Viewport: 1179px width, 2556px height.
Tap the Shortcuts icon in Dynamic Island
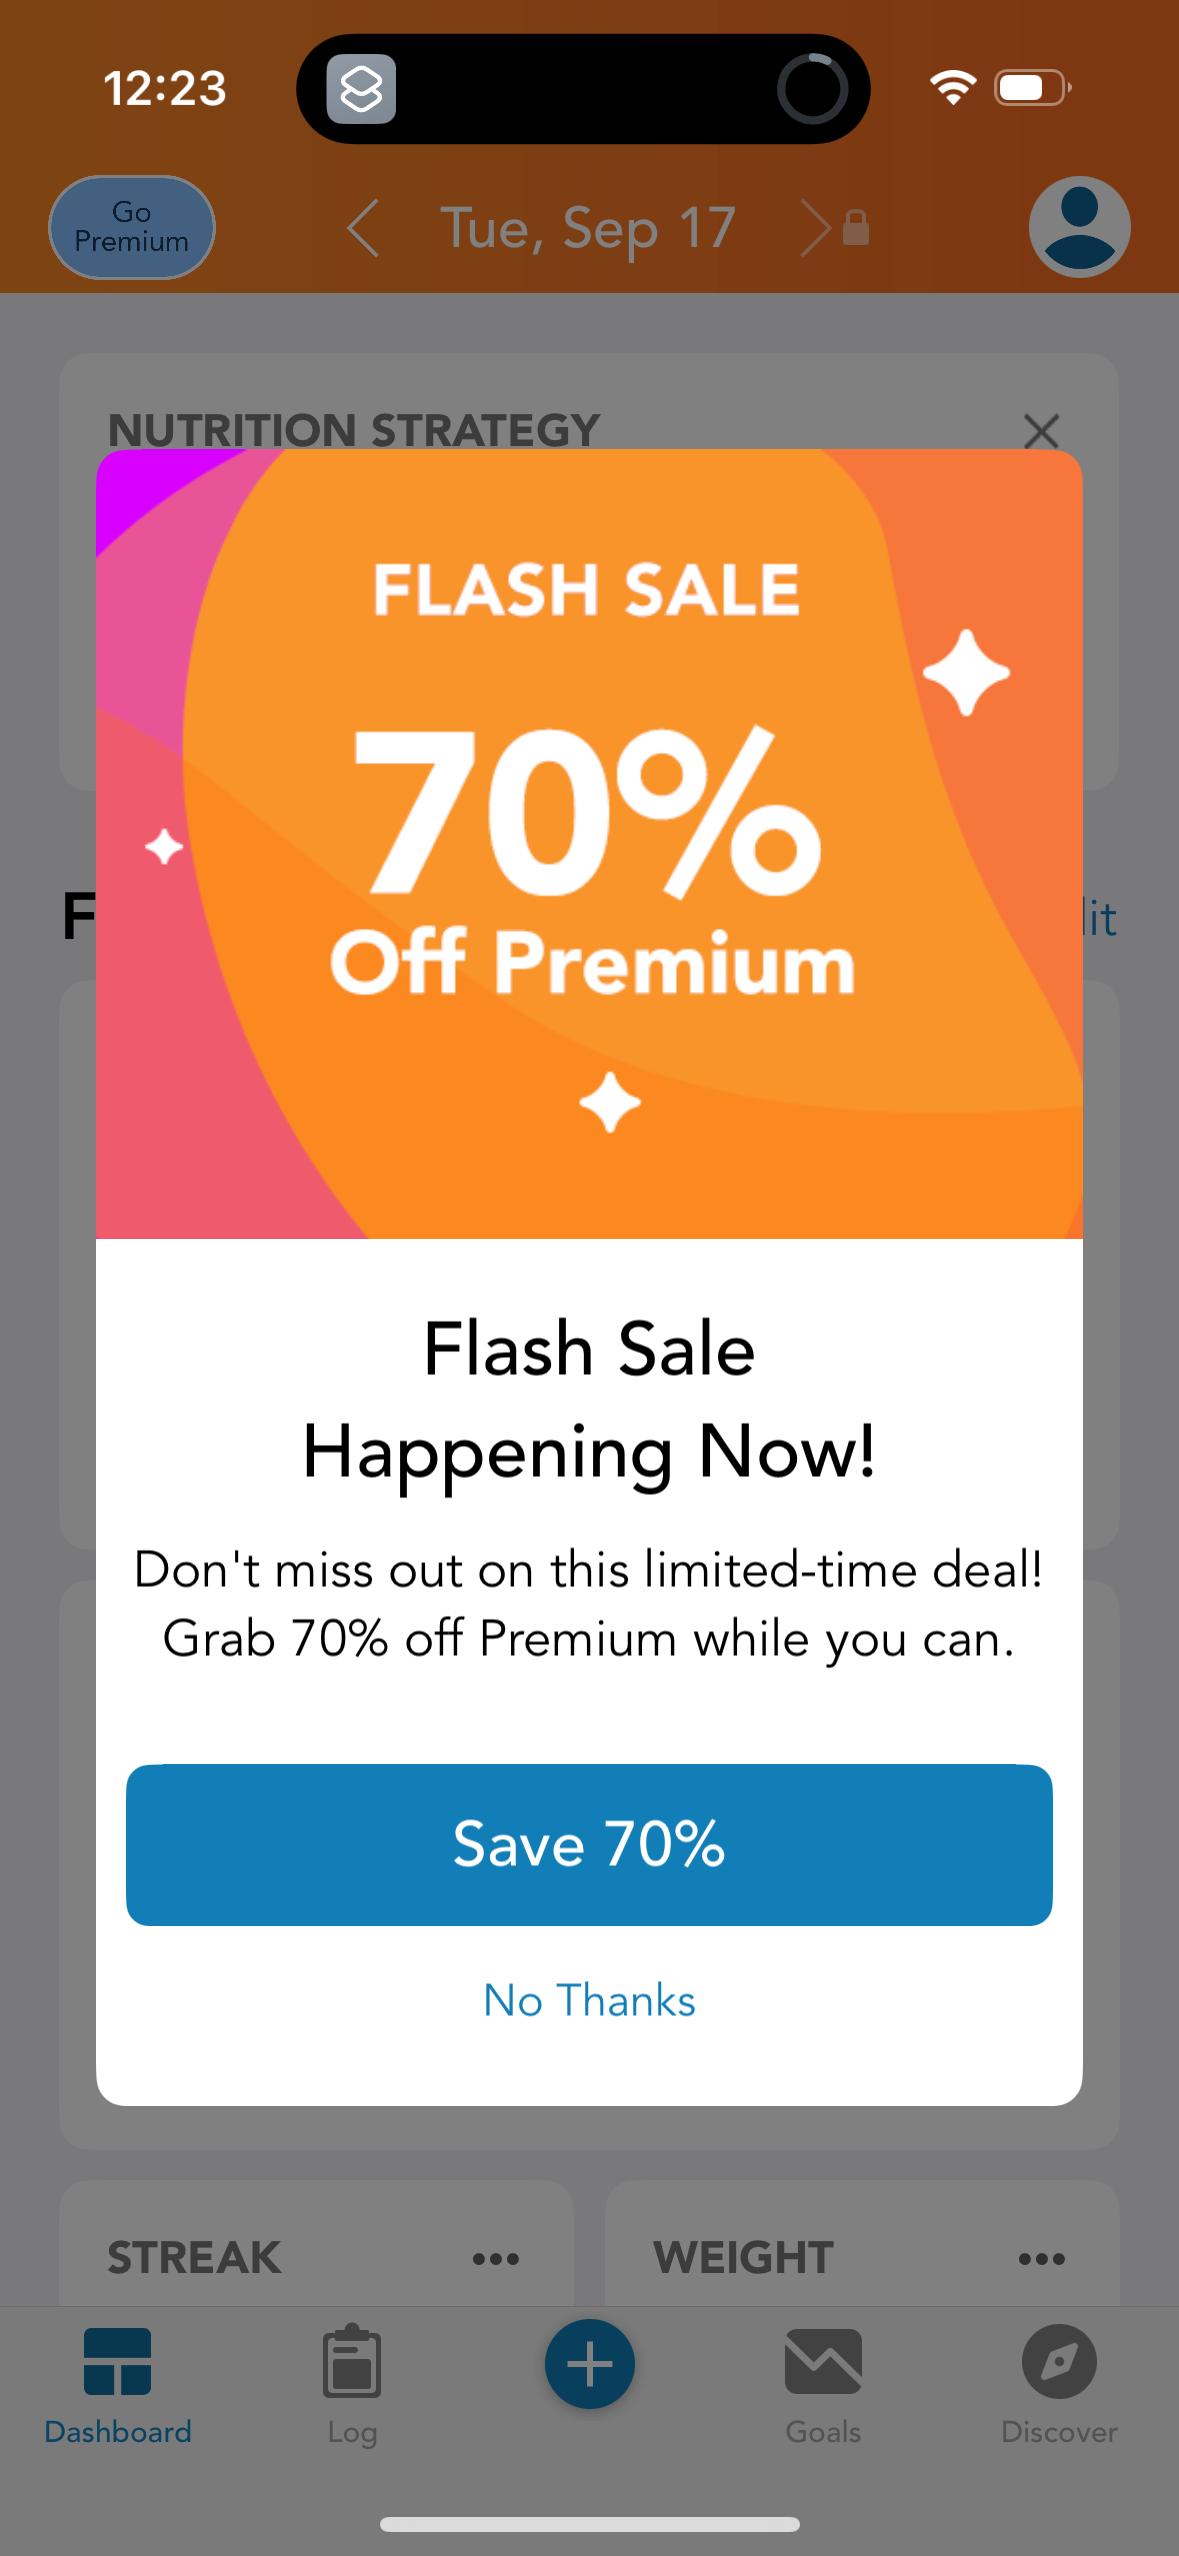[x=361, y=89]
